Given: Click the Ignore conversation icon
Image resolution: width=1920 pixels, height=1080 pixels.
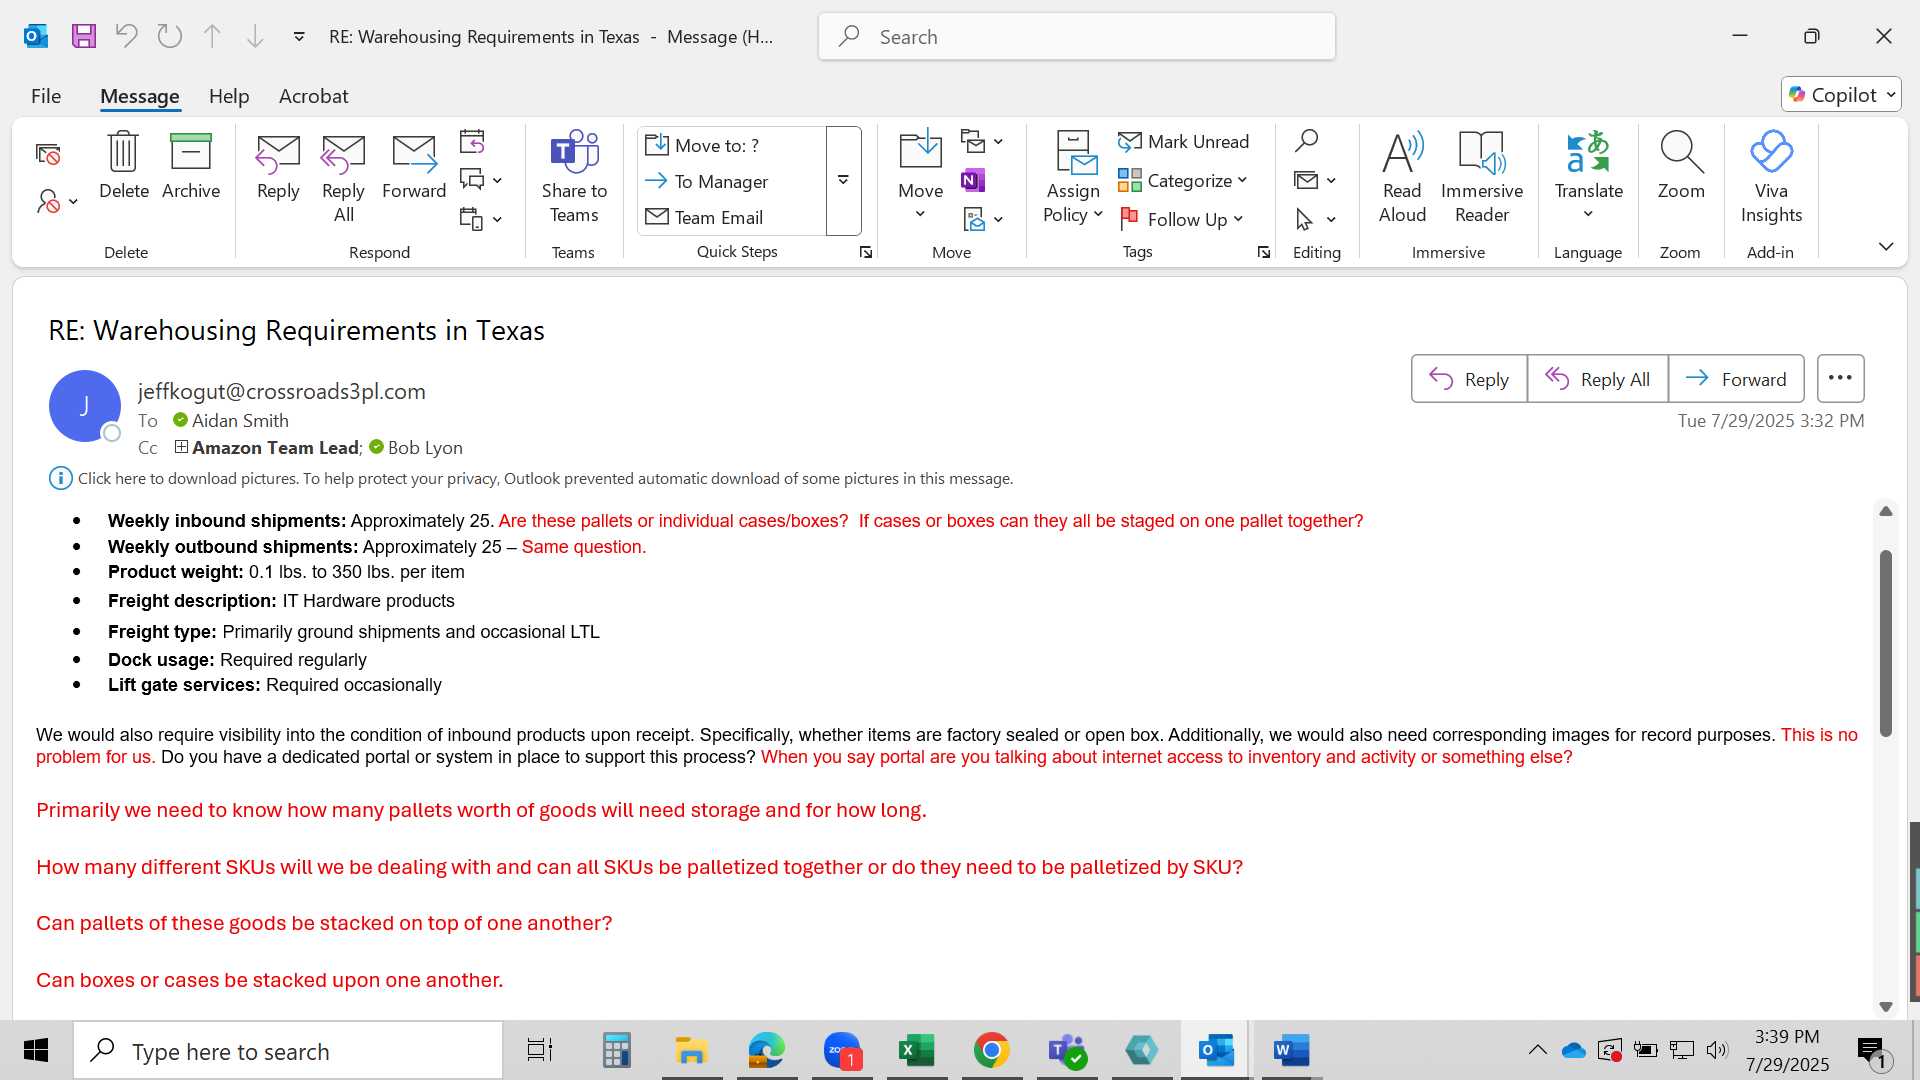Looking at the screenshot, I should pos(48,154).
